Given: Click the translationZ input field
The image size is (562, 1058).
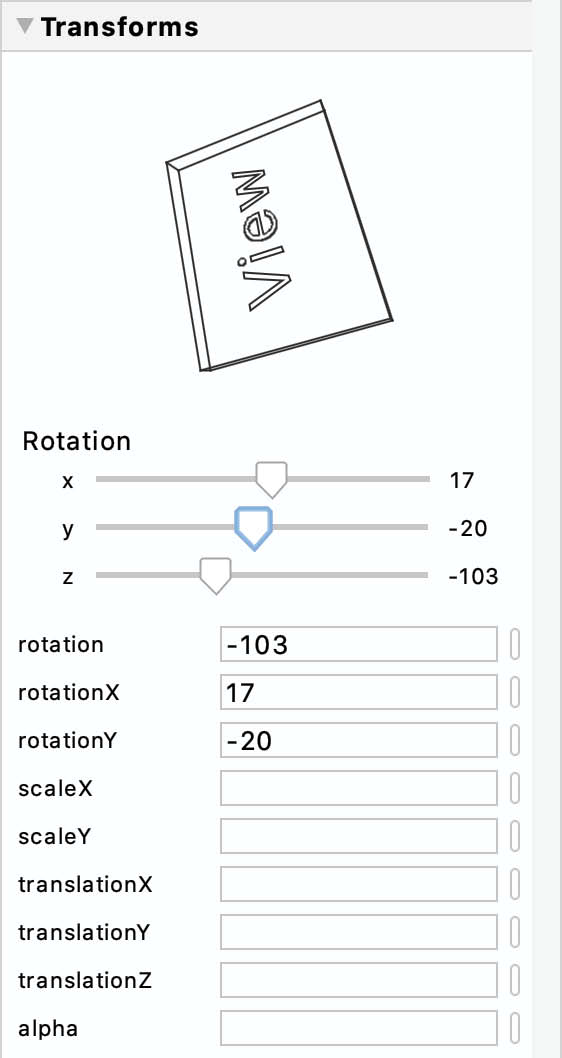Looking at the screenshot, I should [x=359, y=980].
